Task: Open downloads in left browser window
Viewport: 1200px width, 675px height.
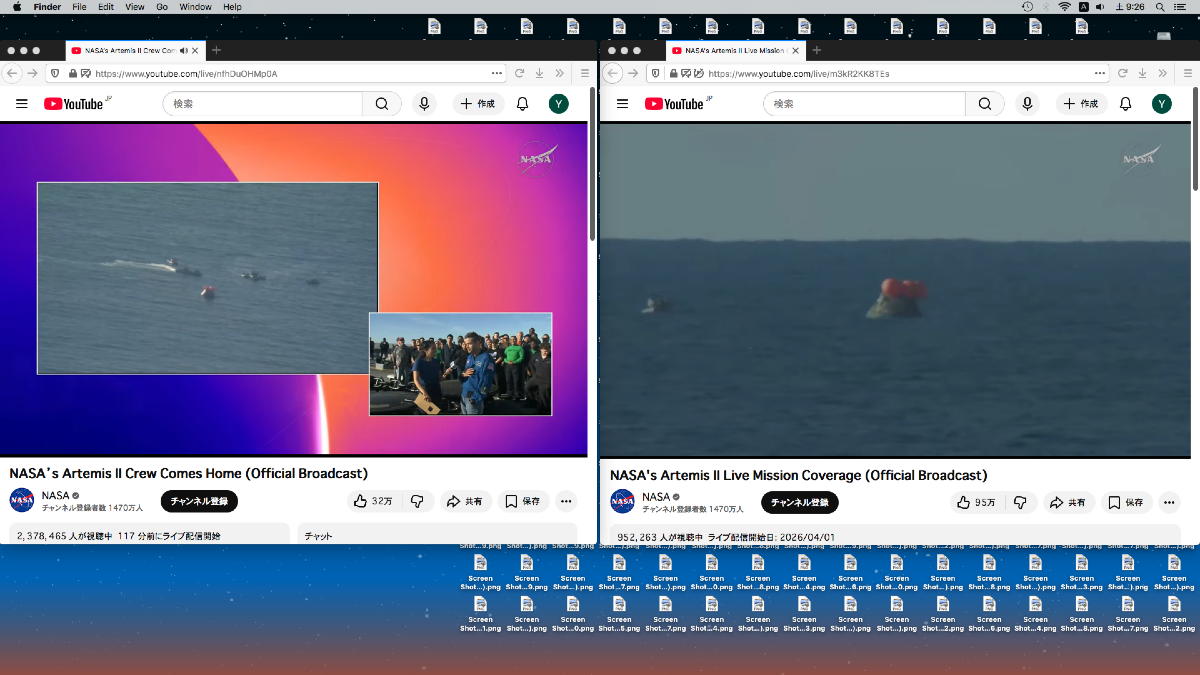Action: [540, 73]
